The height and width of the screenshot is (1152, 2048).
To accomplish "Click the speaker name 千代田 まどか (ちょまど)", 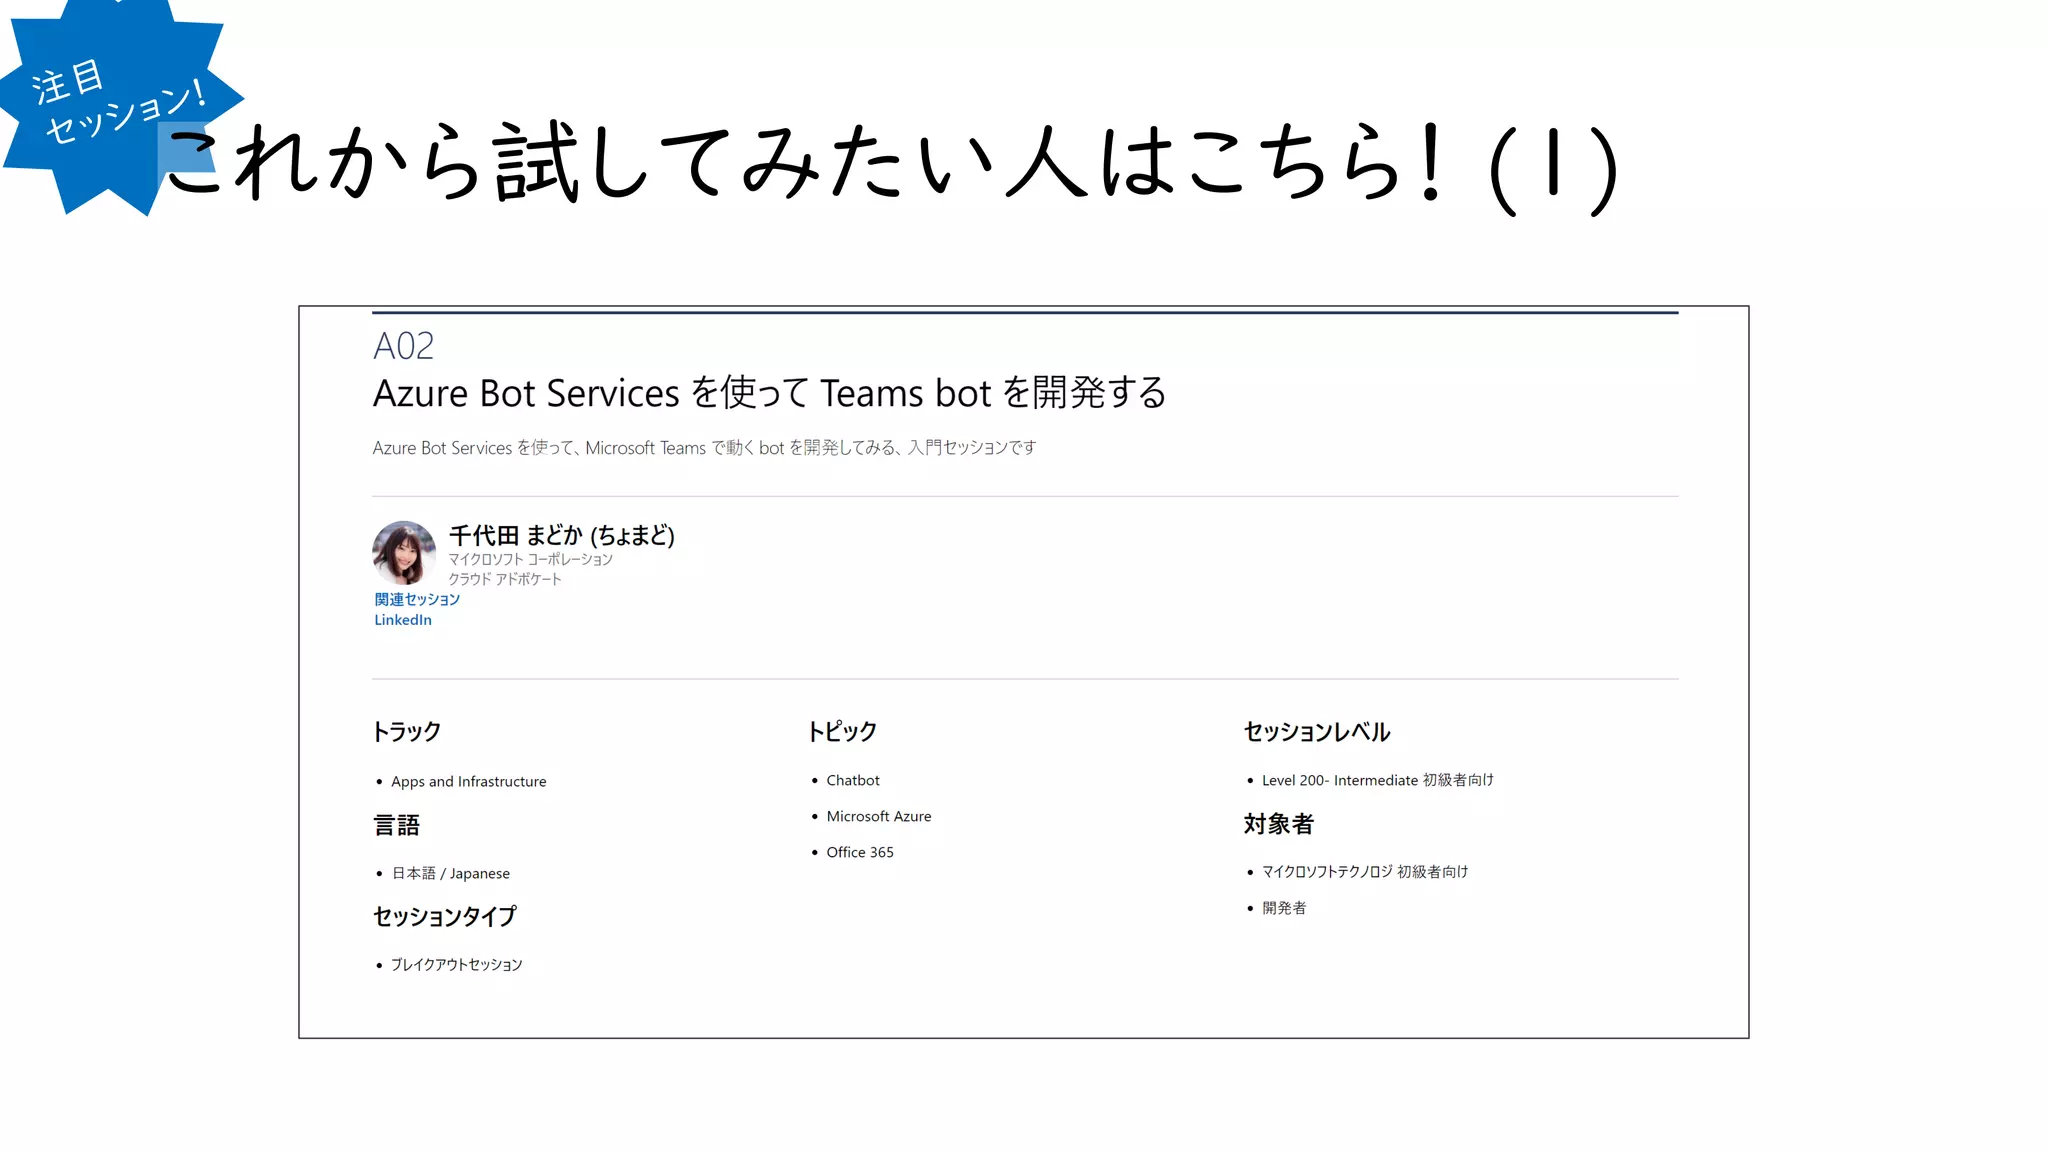I will (x=561, y=535).
